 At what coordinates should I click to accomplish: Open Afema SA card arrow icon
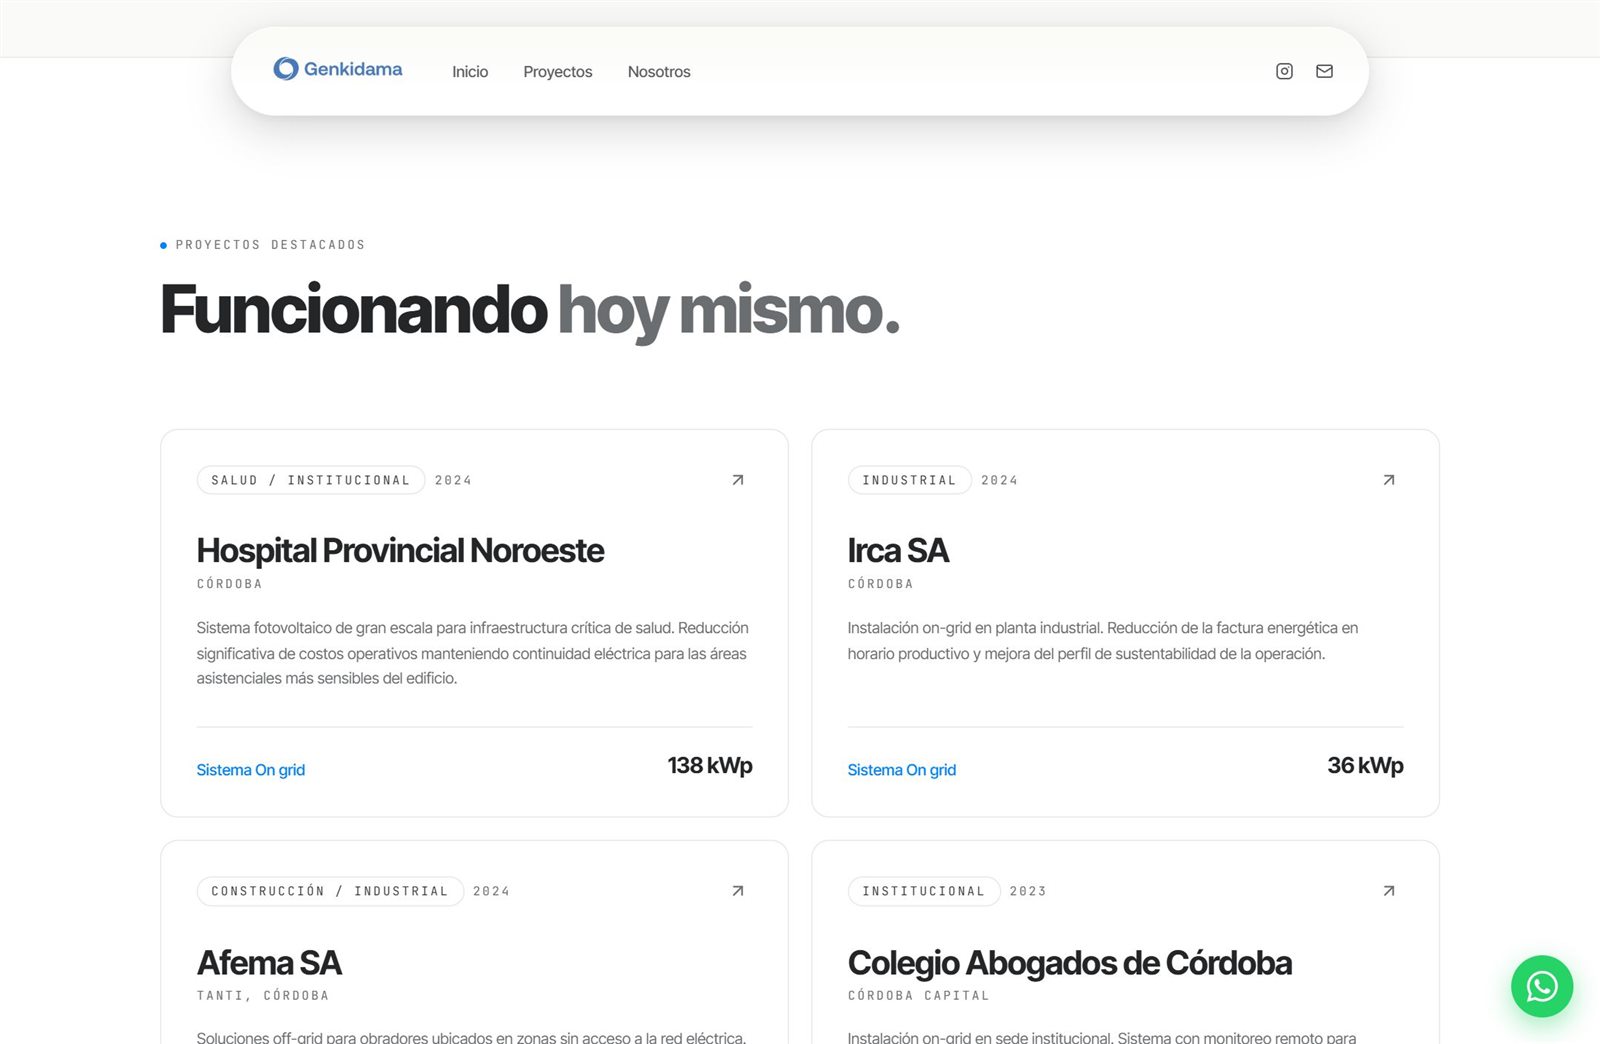[x=738, y=891]
